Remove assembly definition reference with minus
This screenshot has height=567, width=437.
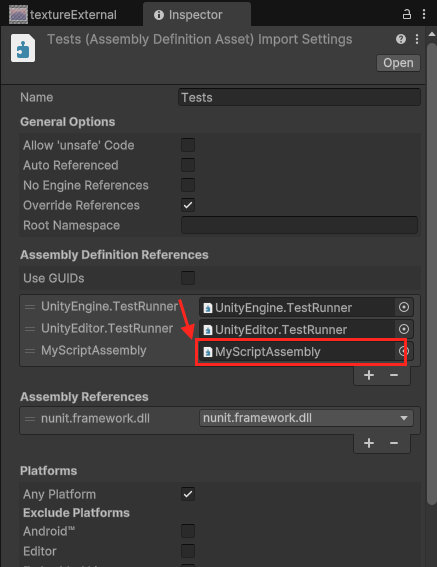394,375
